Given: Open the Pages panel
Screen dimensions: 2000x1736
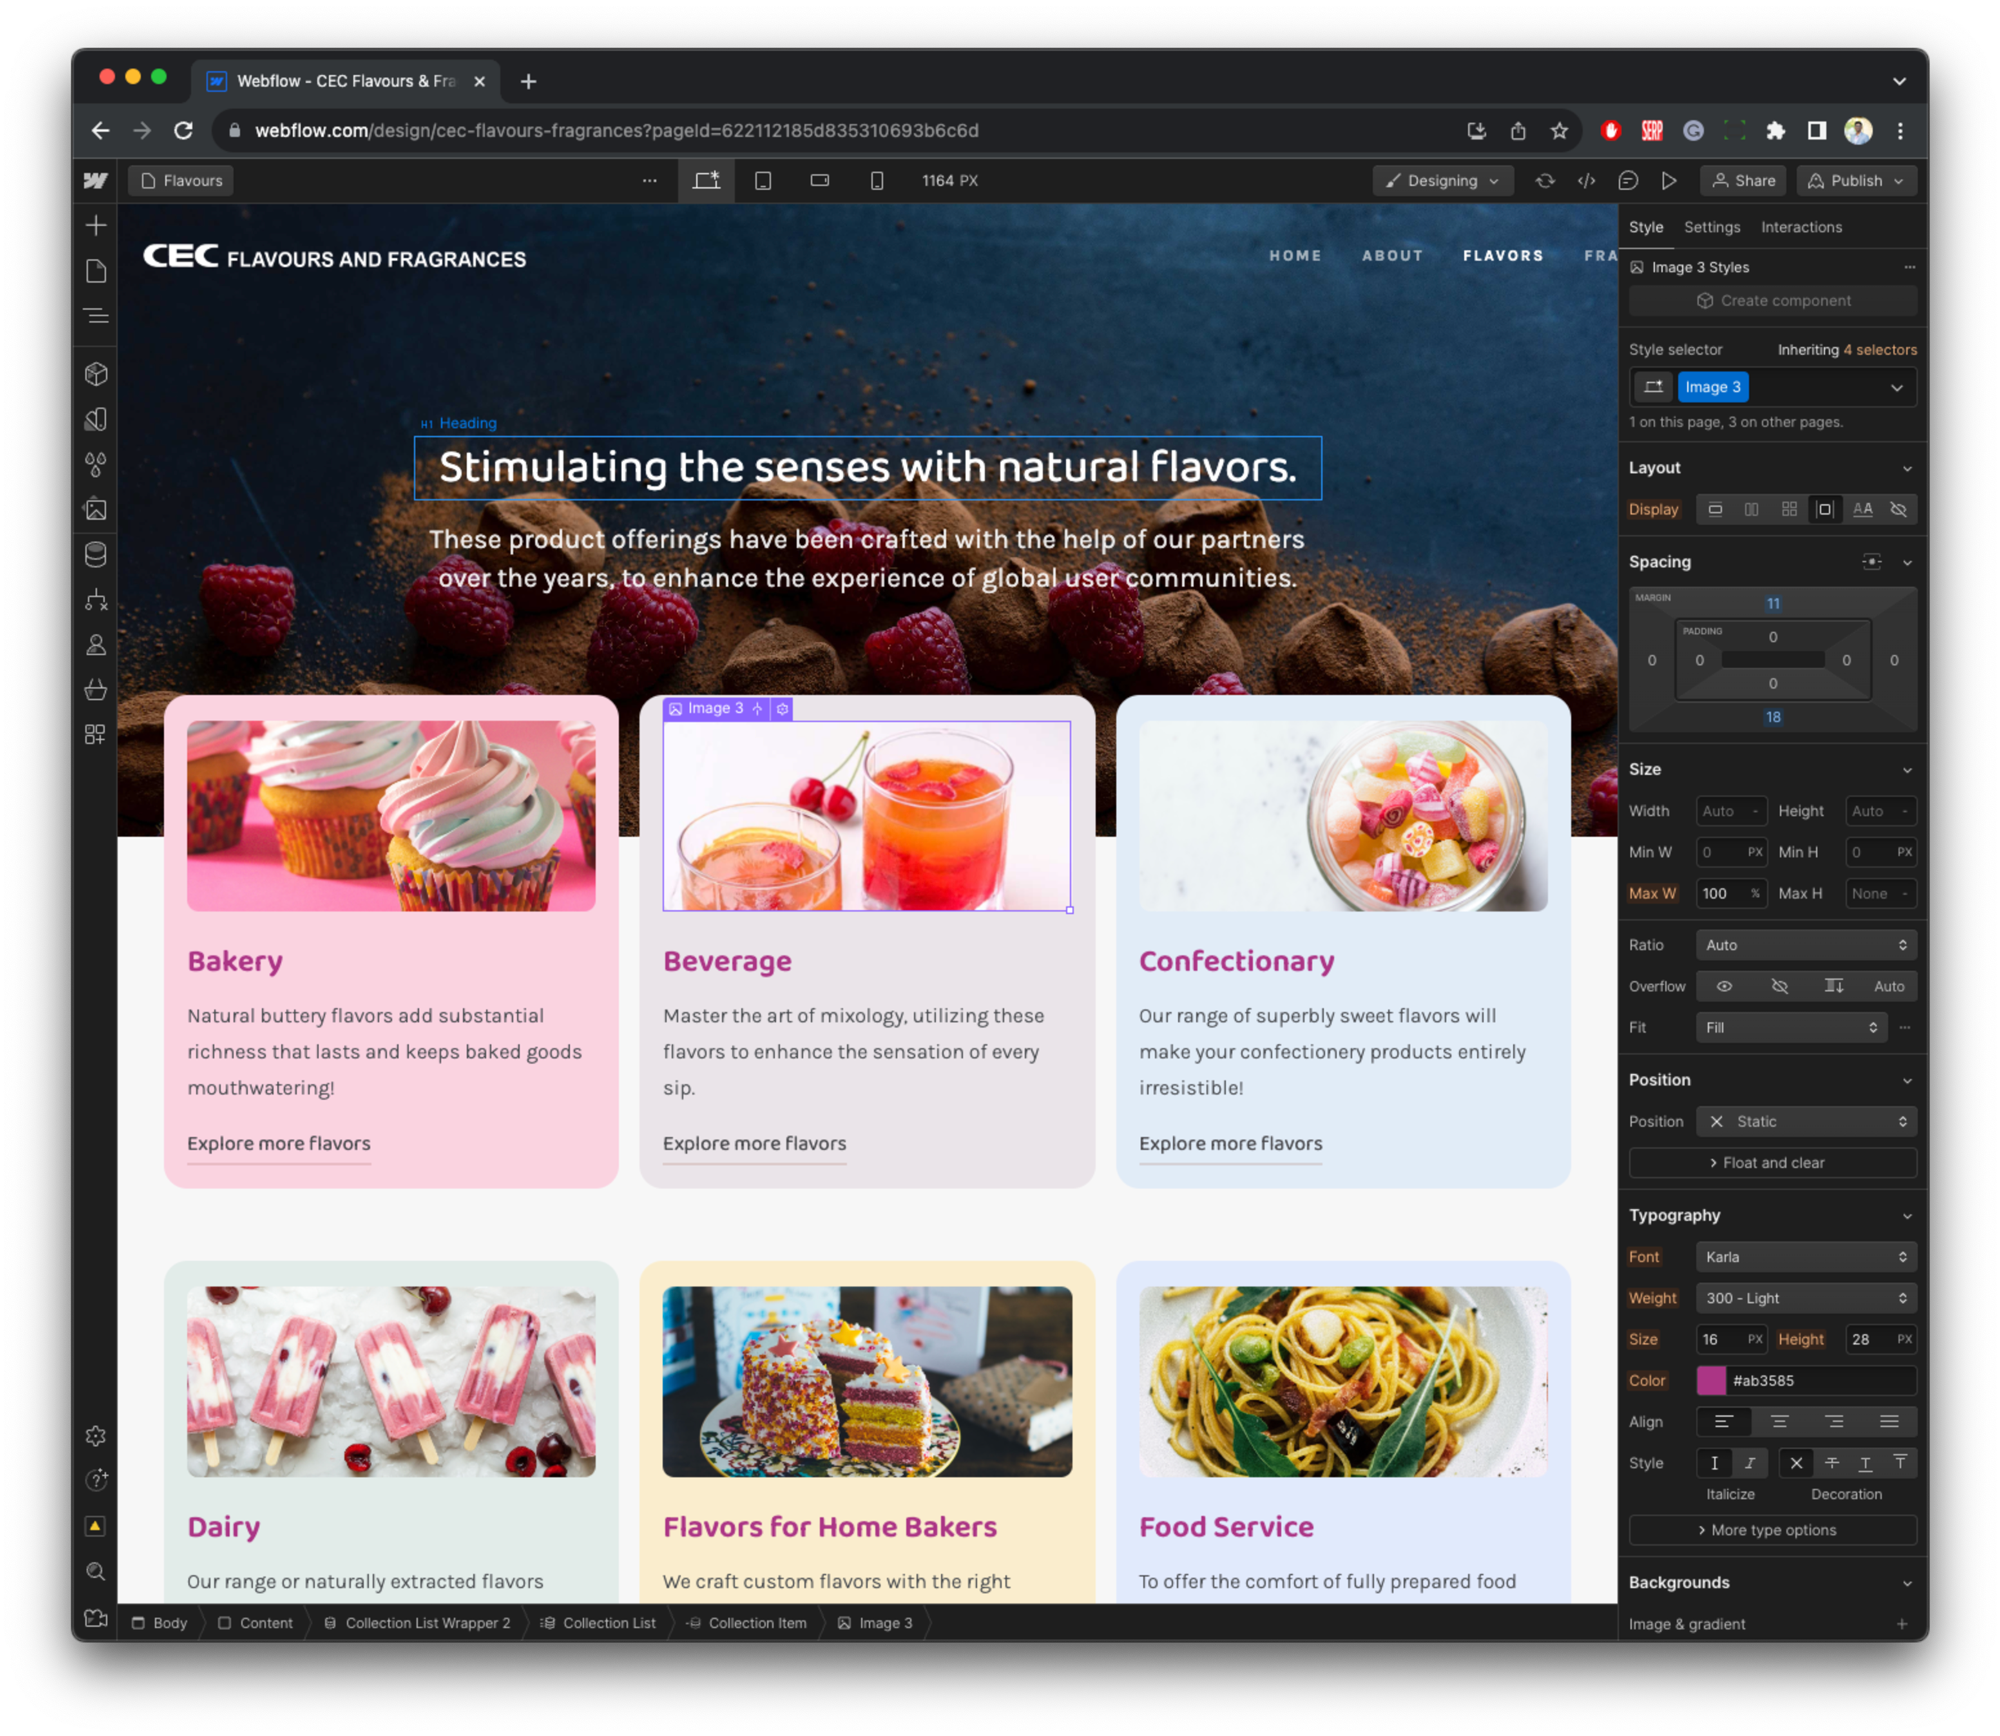Looking at the screenshot, I should (x=96, y=271).
